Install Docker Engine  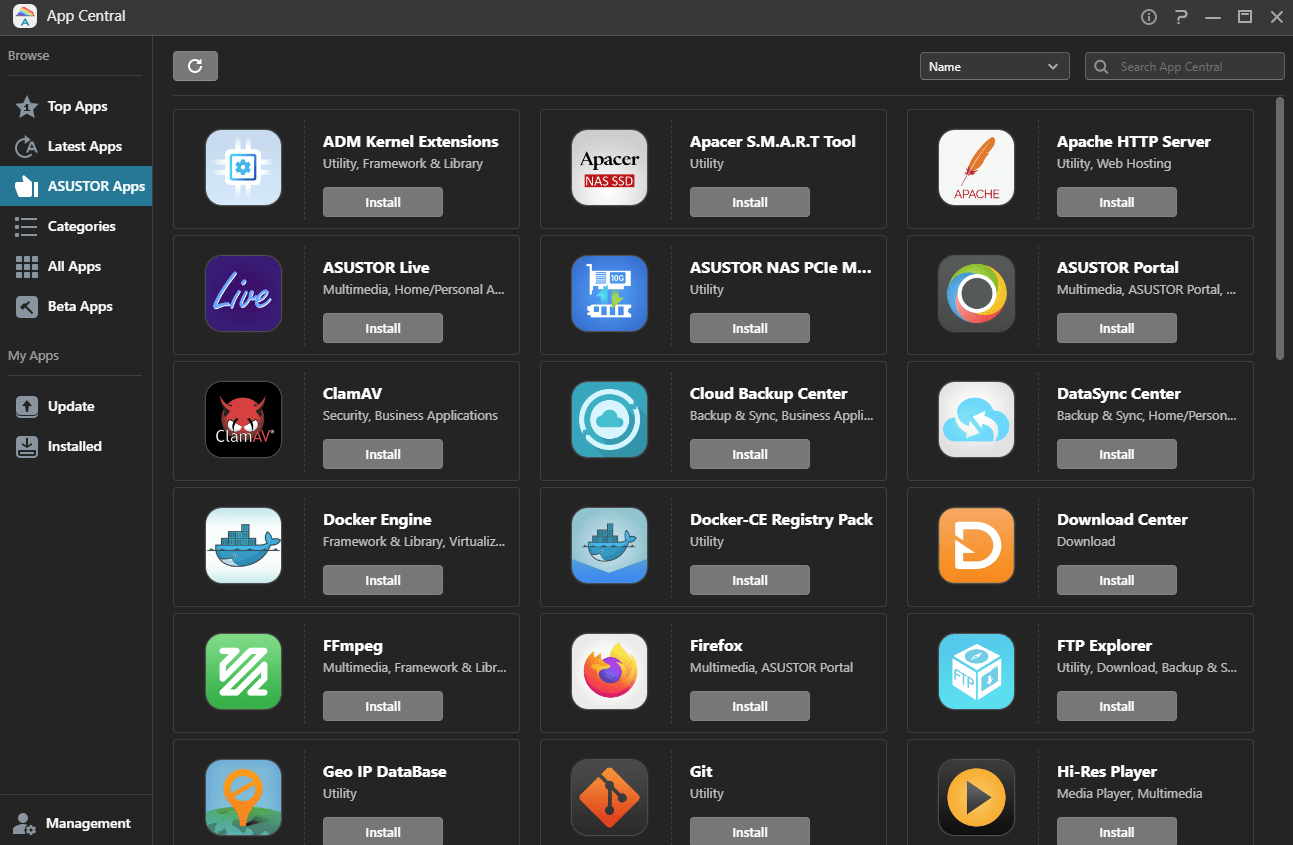coord(383,580)
